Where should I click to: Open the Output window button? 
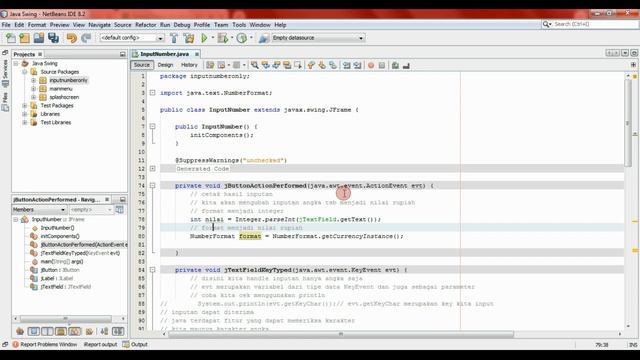pyautogui.click(x=135, y=344)
